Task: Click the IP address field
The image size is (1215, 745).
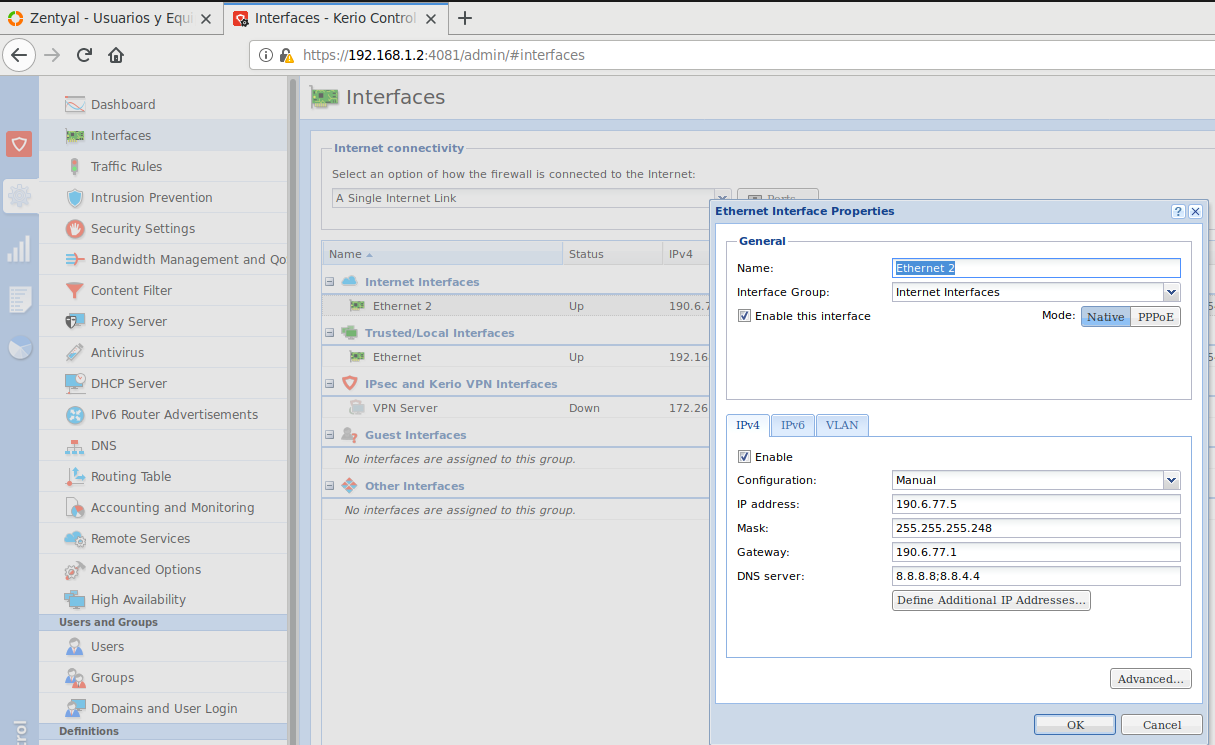Action: tap(1036, 504)
